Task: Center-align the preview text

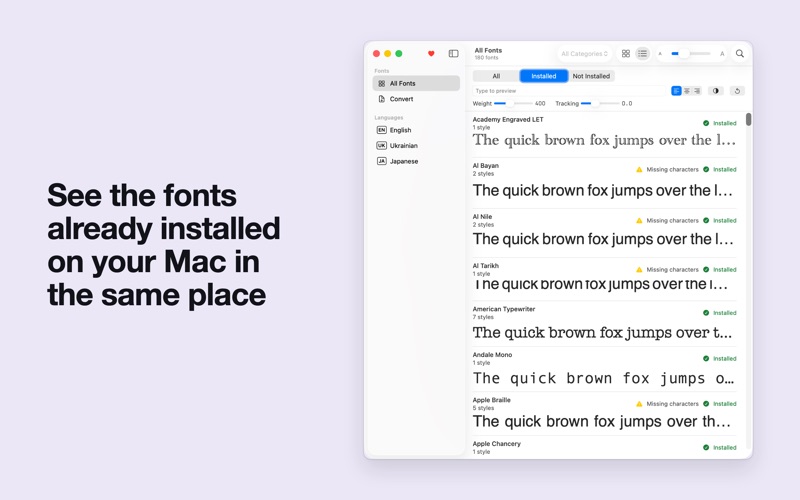Action: coord(687,91)
